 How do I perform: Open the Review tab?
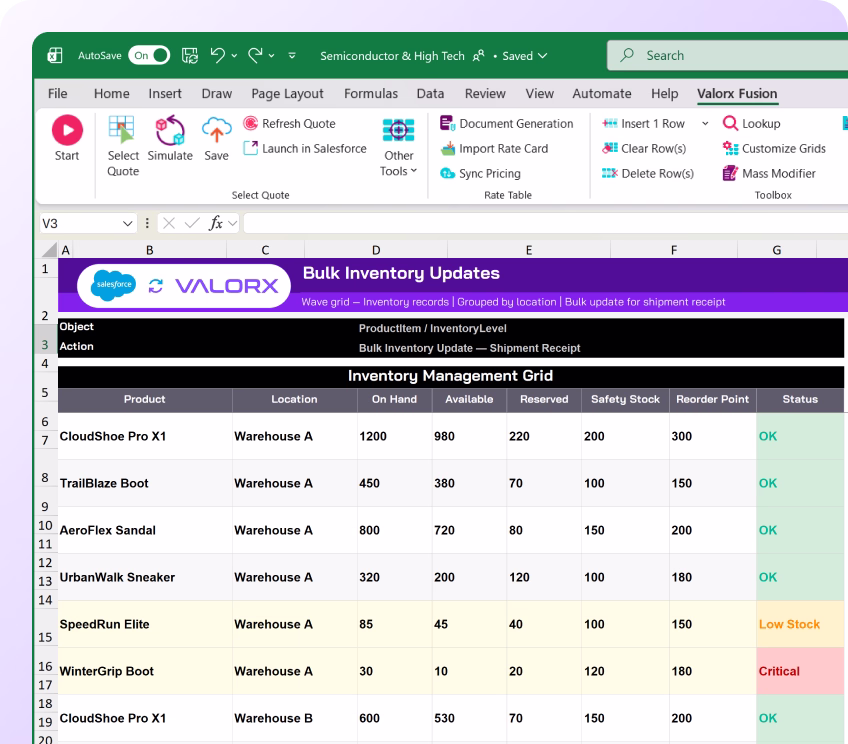[485, 94]
